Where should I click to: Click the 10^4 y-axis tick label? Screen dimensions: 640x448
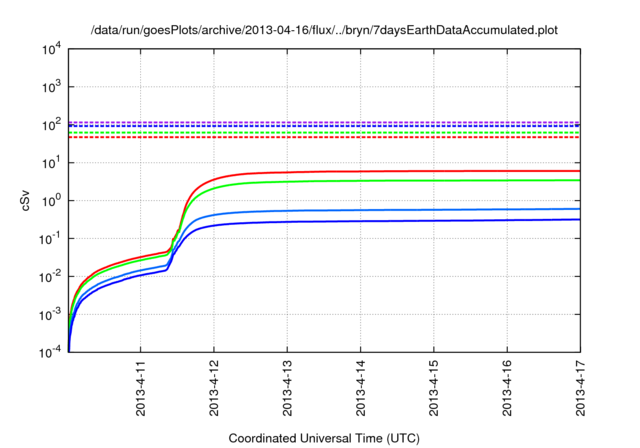tap(51, 49)
